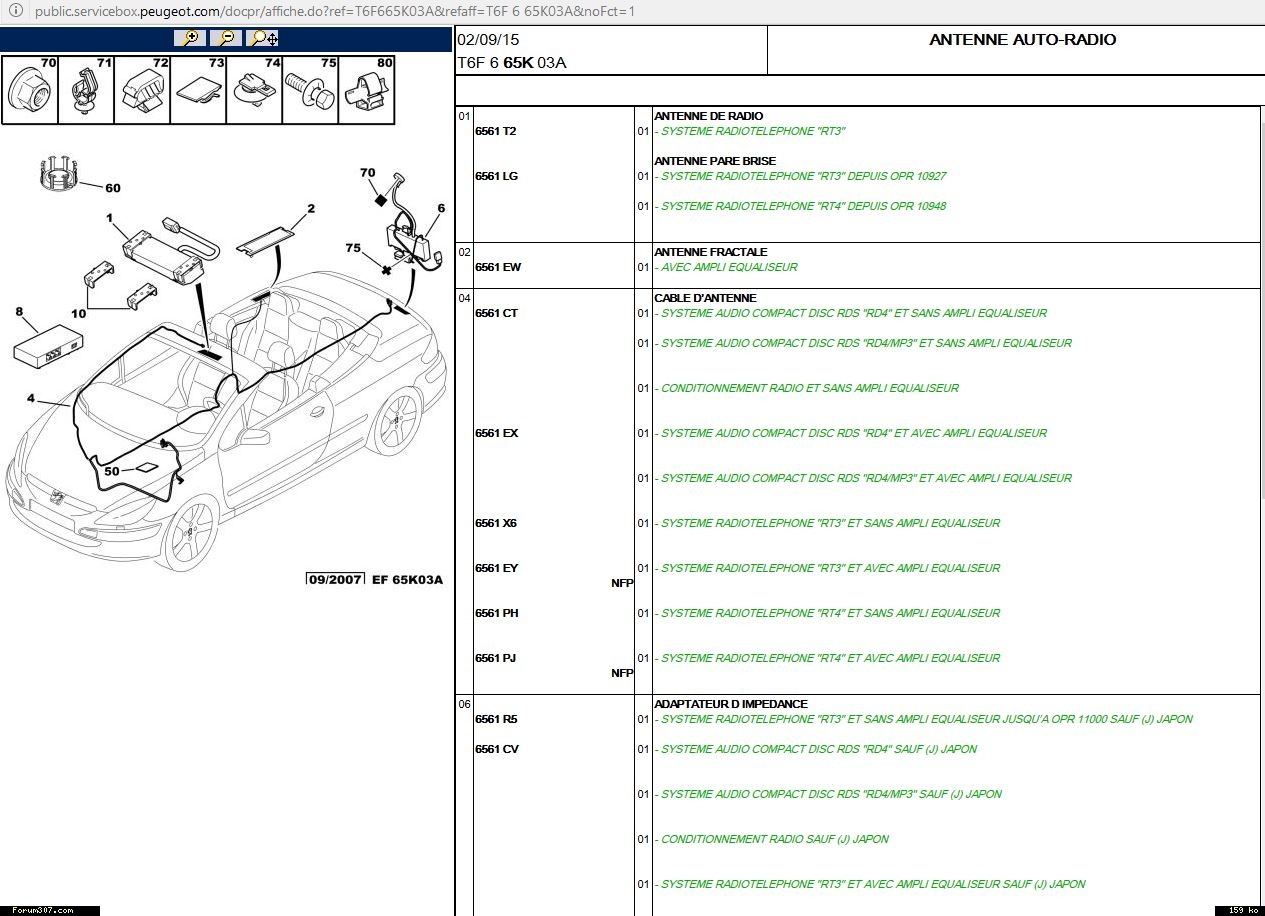
Task: Click part number 6561 EW
Action: pyautogui.click(x=498, y=267)
